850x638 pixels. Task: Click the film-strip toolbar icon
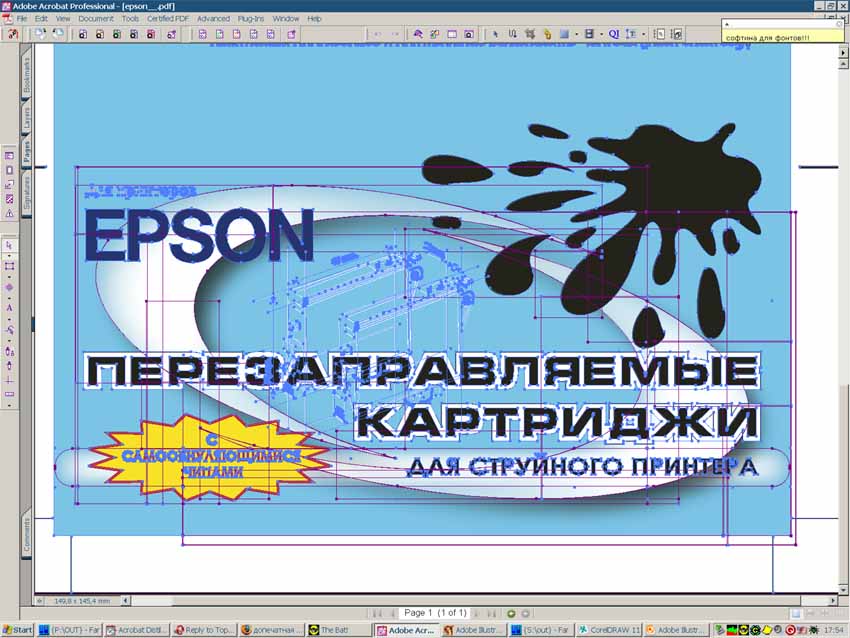(x=589, y=34)
